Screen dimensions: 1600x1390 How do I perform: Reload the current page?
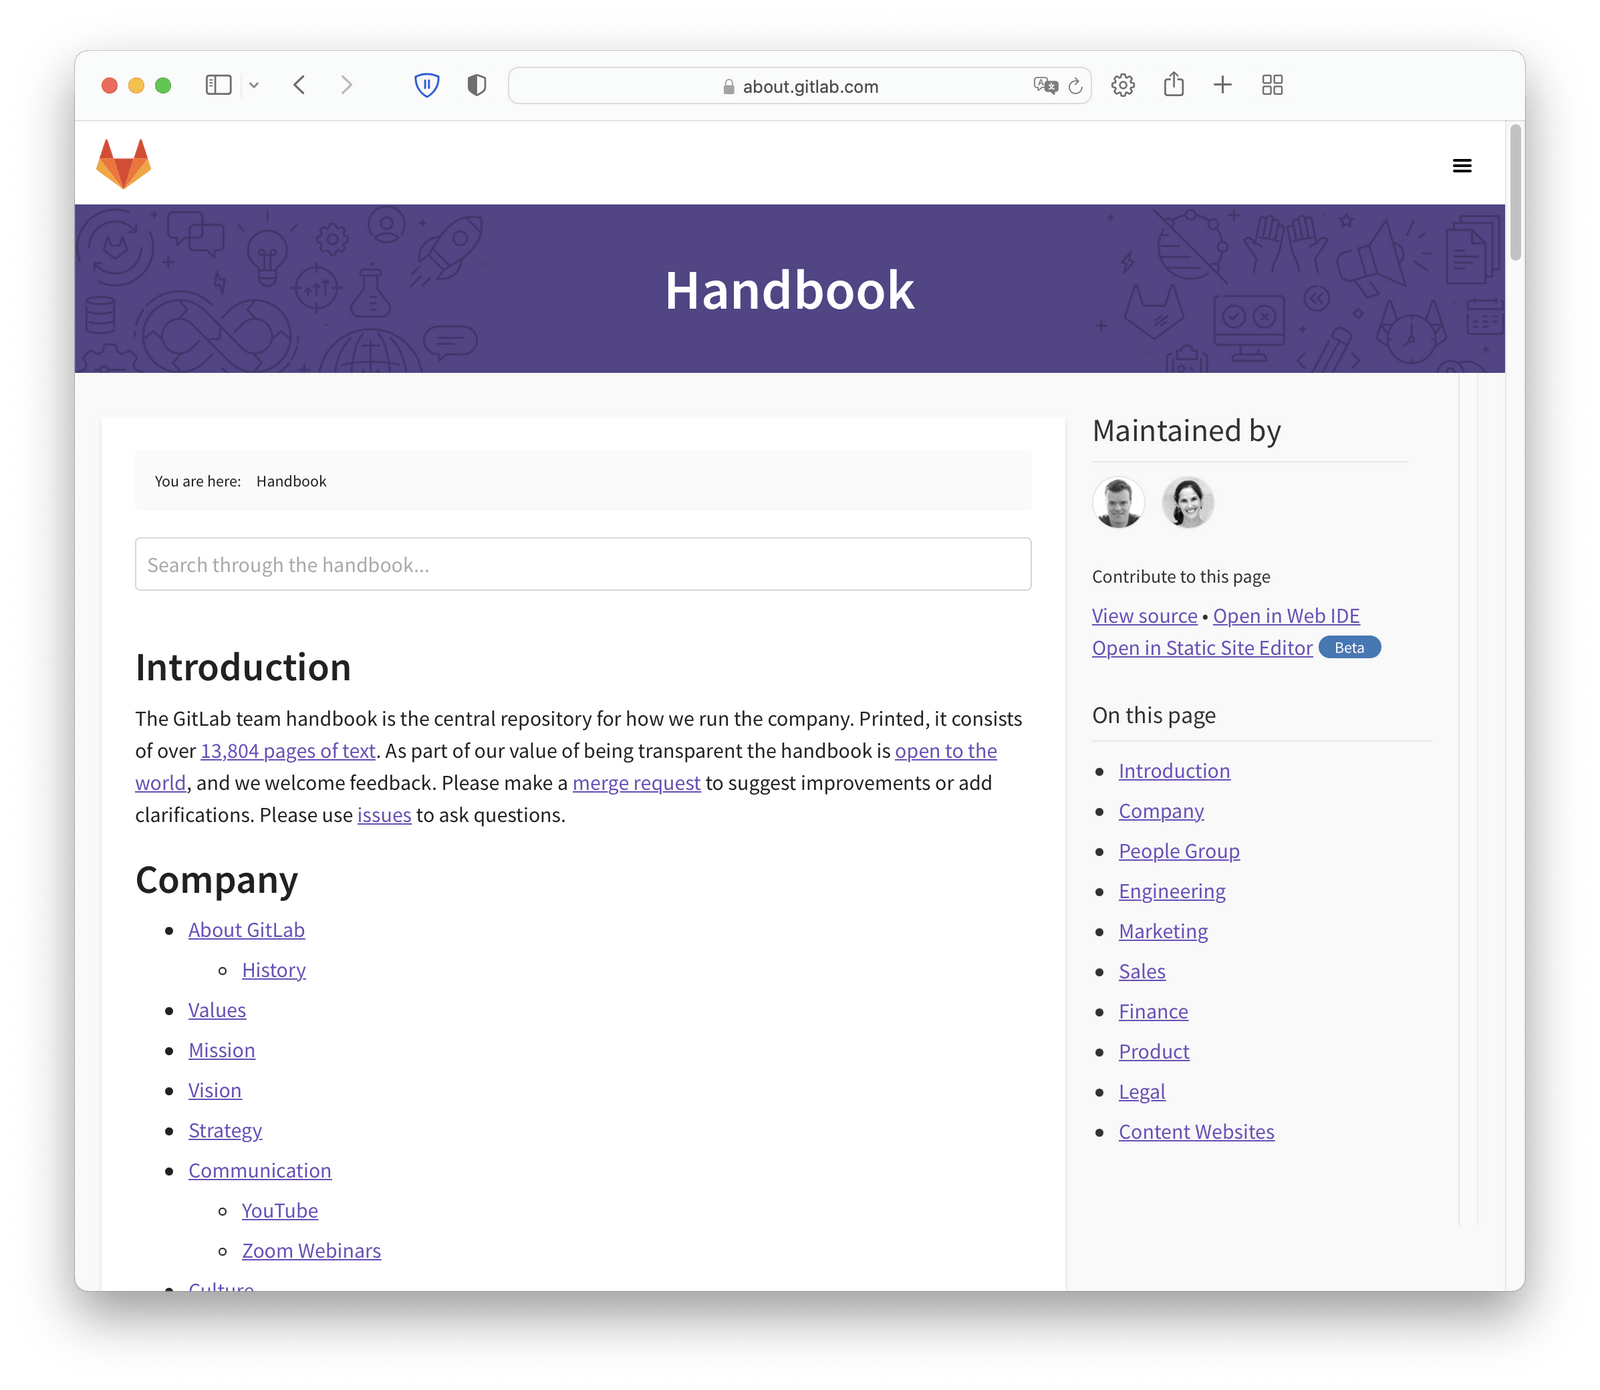tap(1075, 86)
